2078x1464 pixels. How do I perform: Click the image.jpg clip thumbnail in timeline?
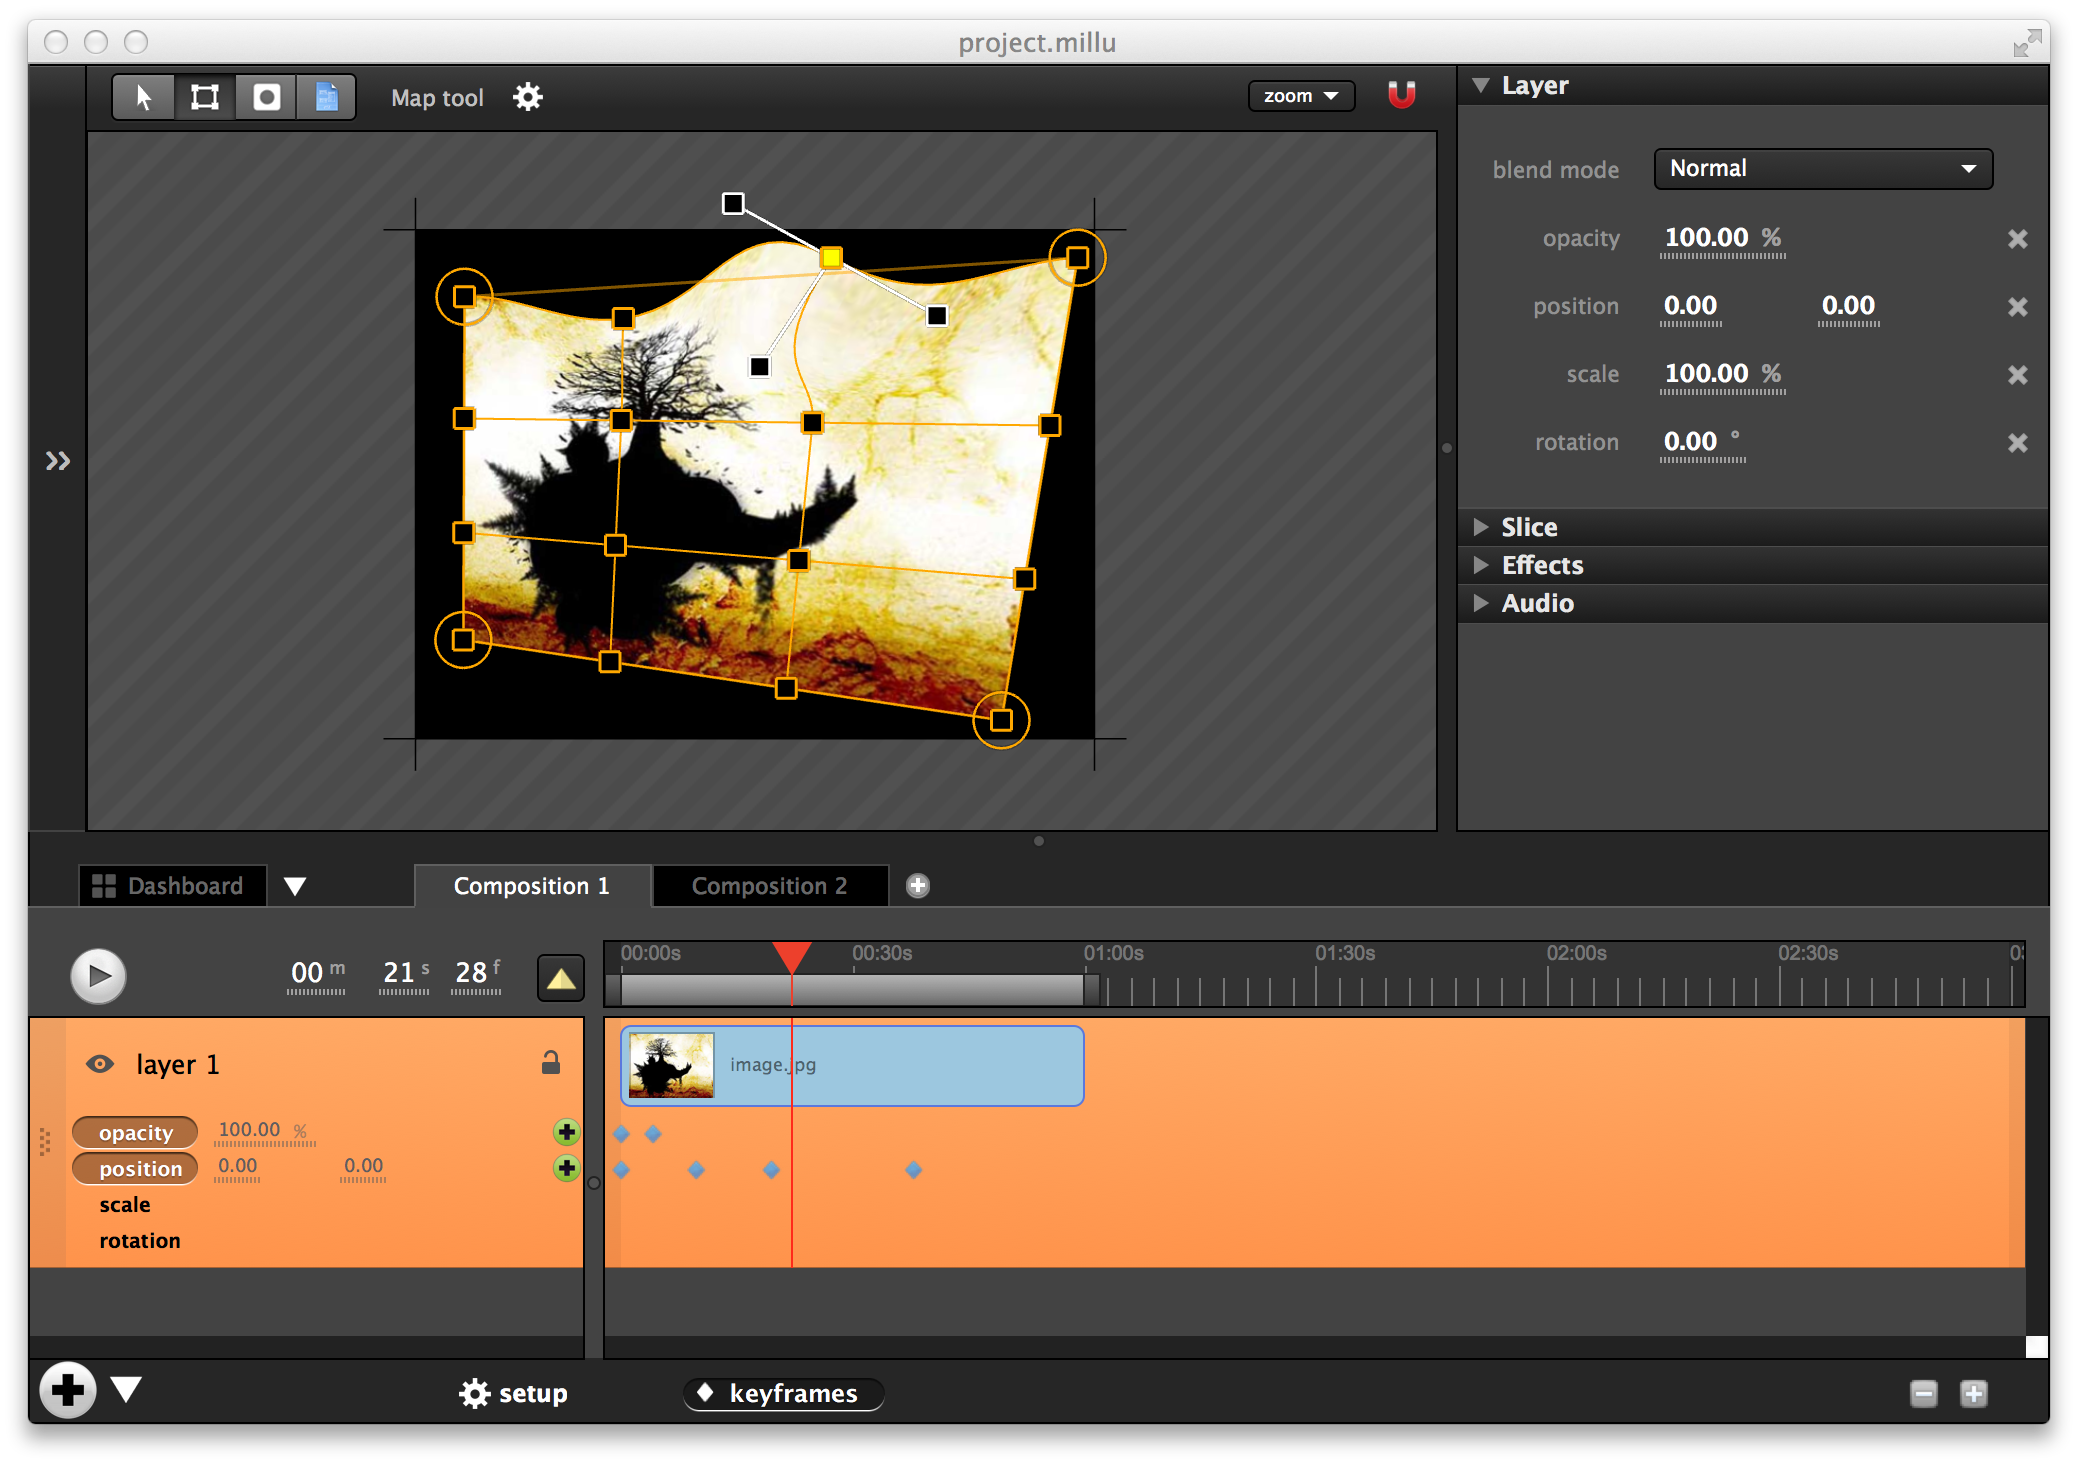[671, 1065]
